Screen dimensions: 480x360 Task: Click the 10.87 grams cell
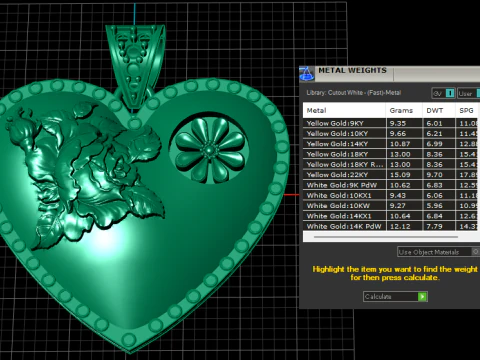pos(404,144)
